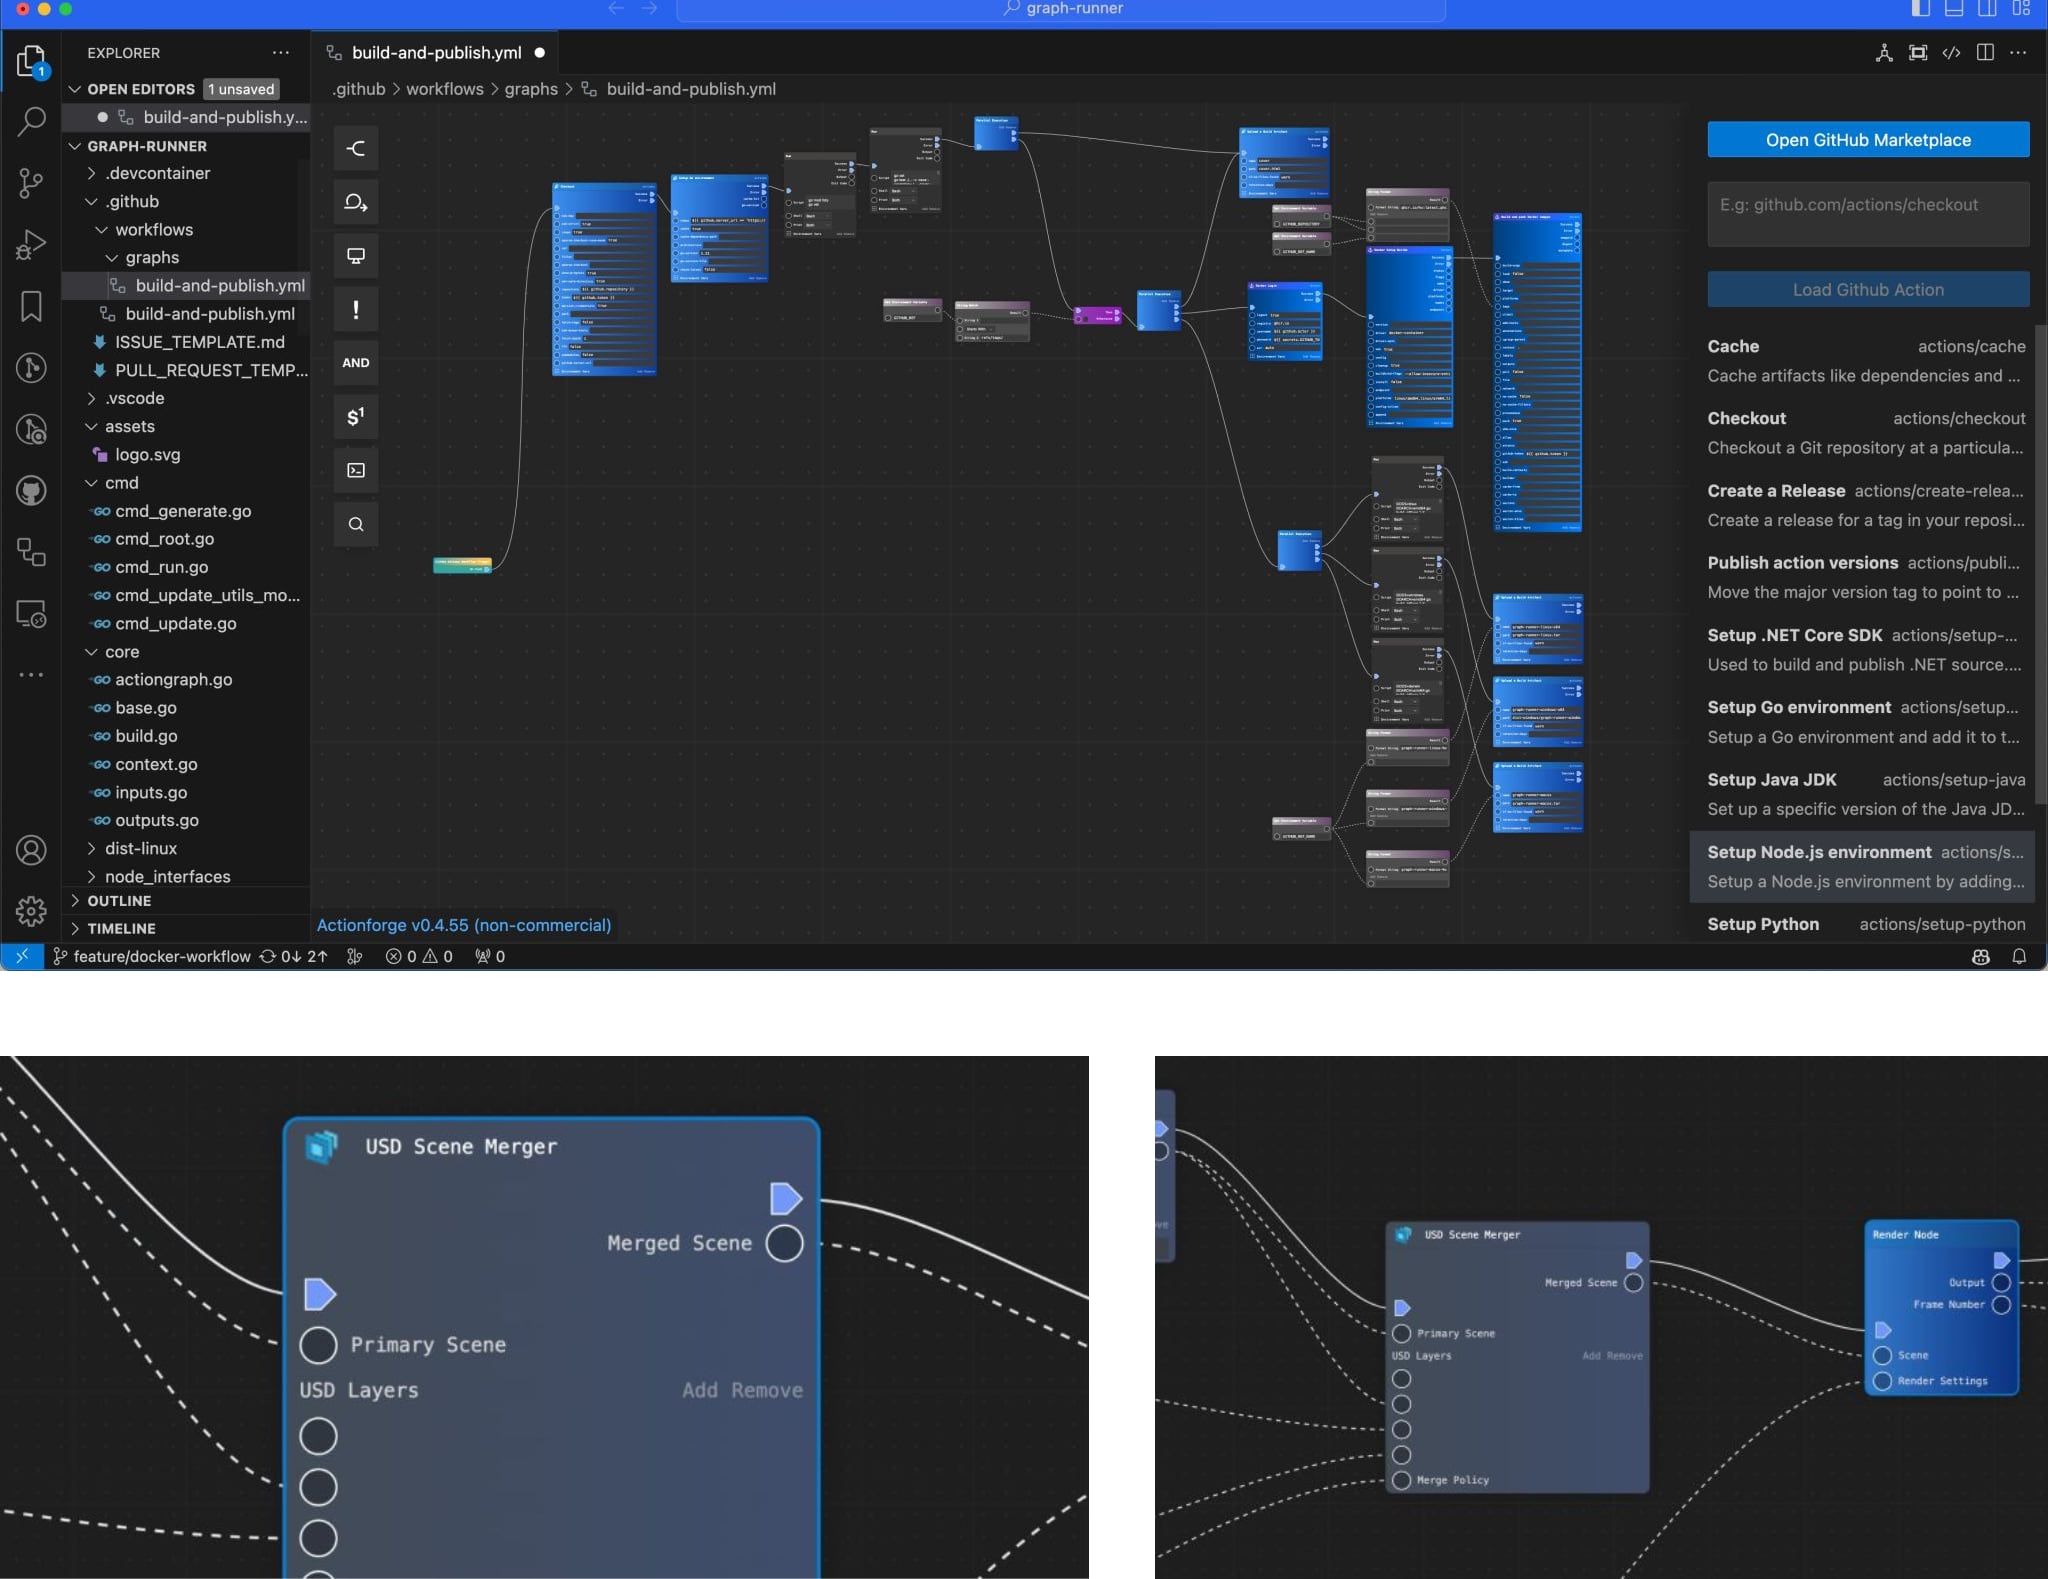Viewport: 2048px width, 1579px height.
Task: Toggle the Split Editor Right icon
Action: click(x=1985, y=53)
